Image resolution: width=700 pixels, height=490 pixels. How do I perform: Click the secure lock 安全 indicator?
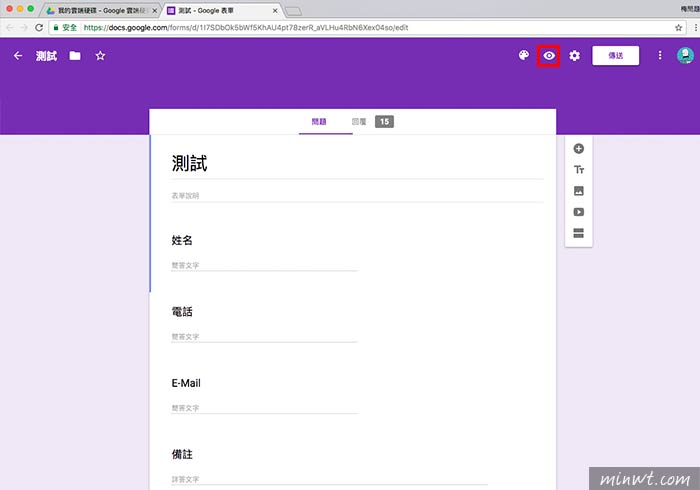coord(65,28)
